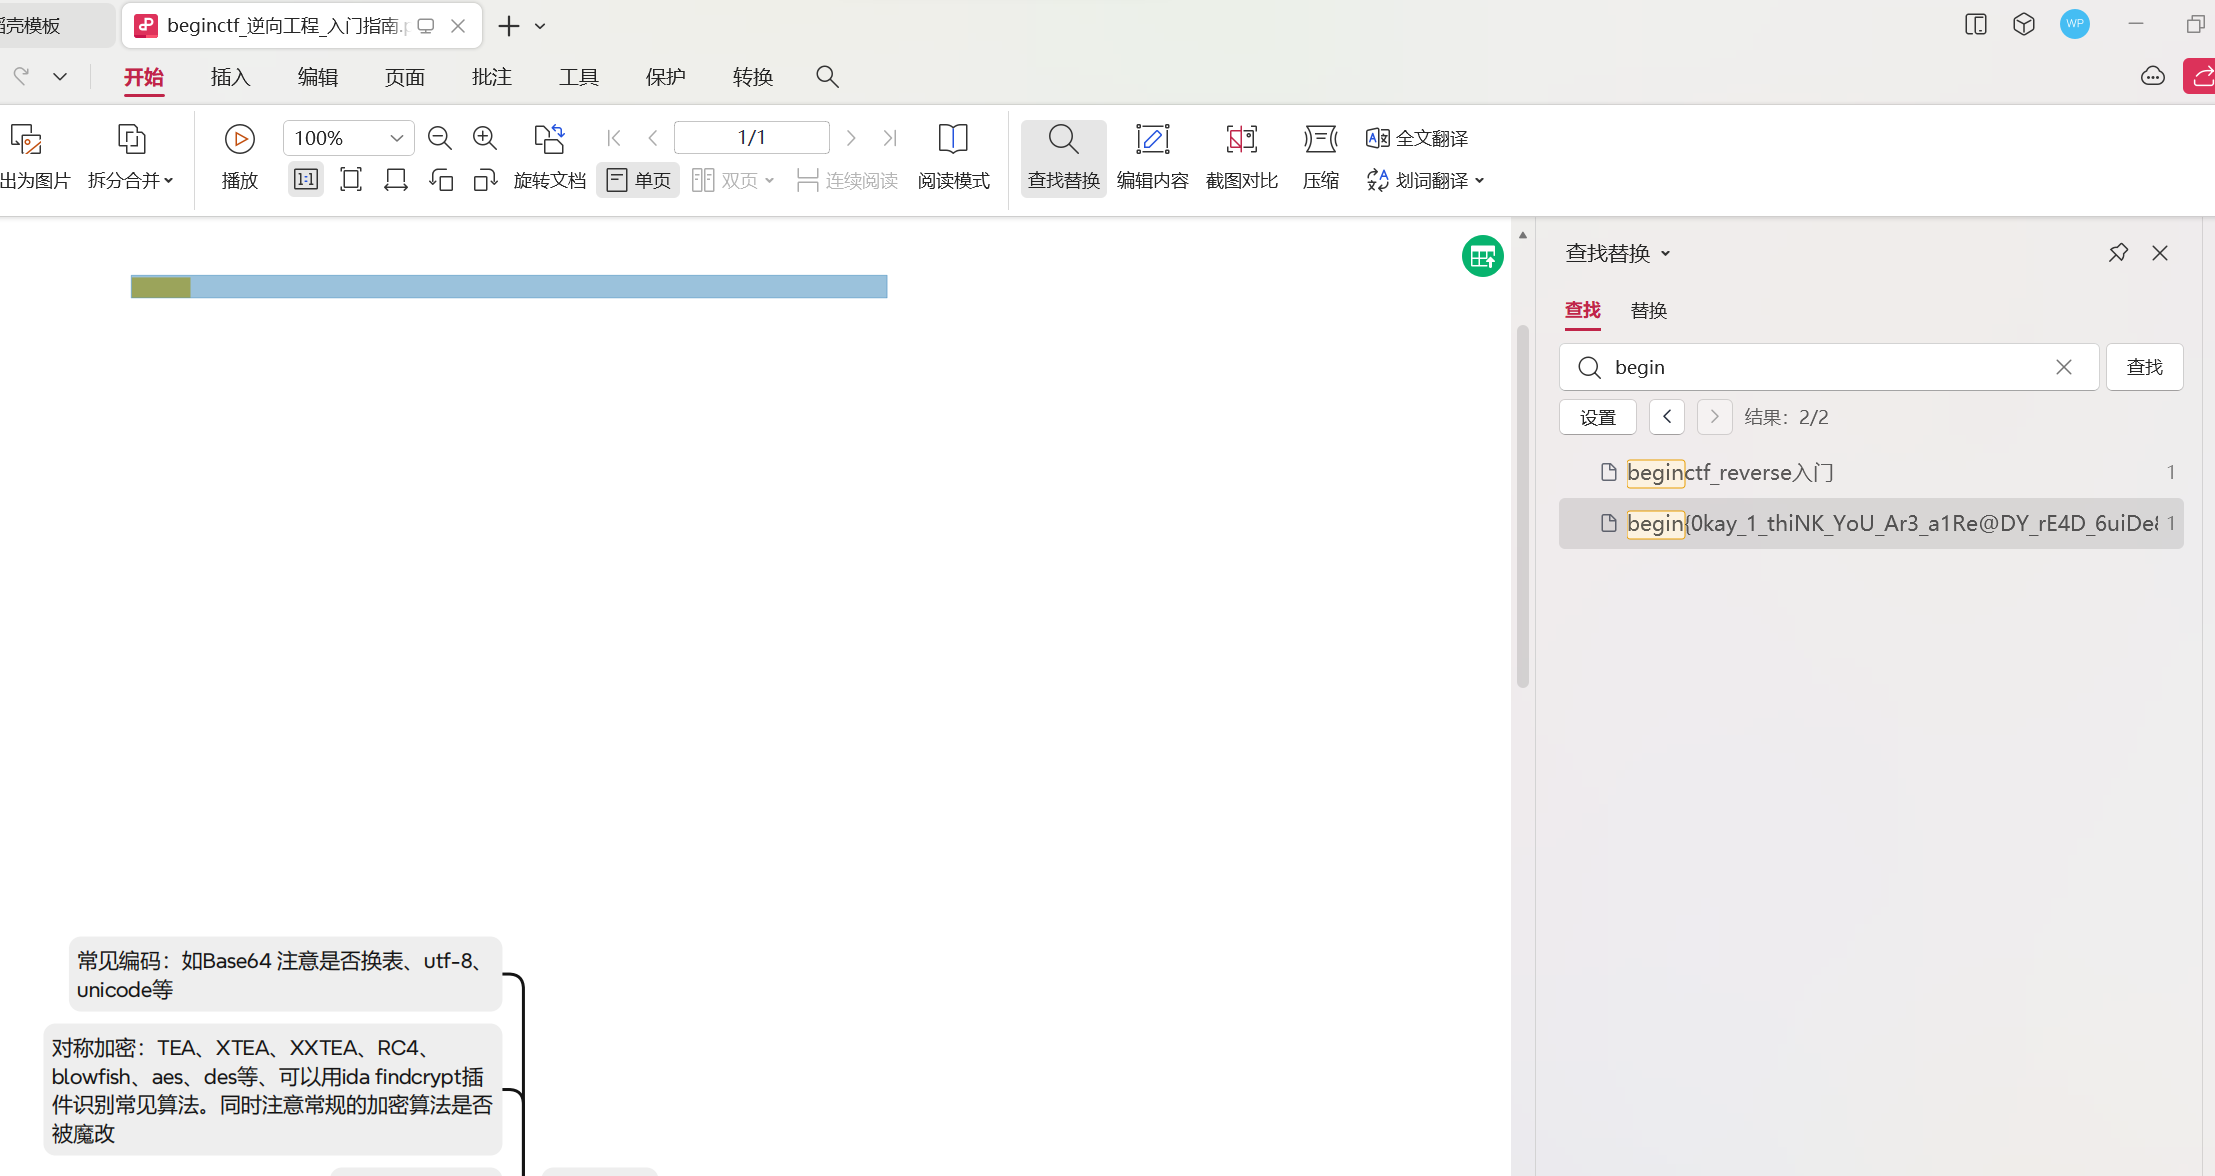This screenshot has height=1176, width=2215.
Task: Go to next page arrow in toolbar
Action: 851,138
